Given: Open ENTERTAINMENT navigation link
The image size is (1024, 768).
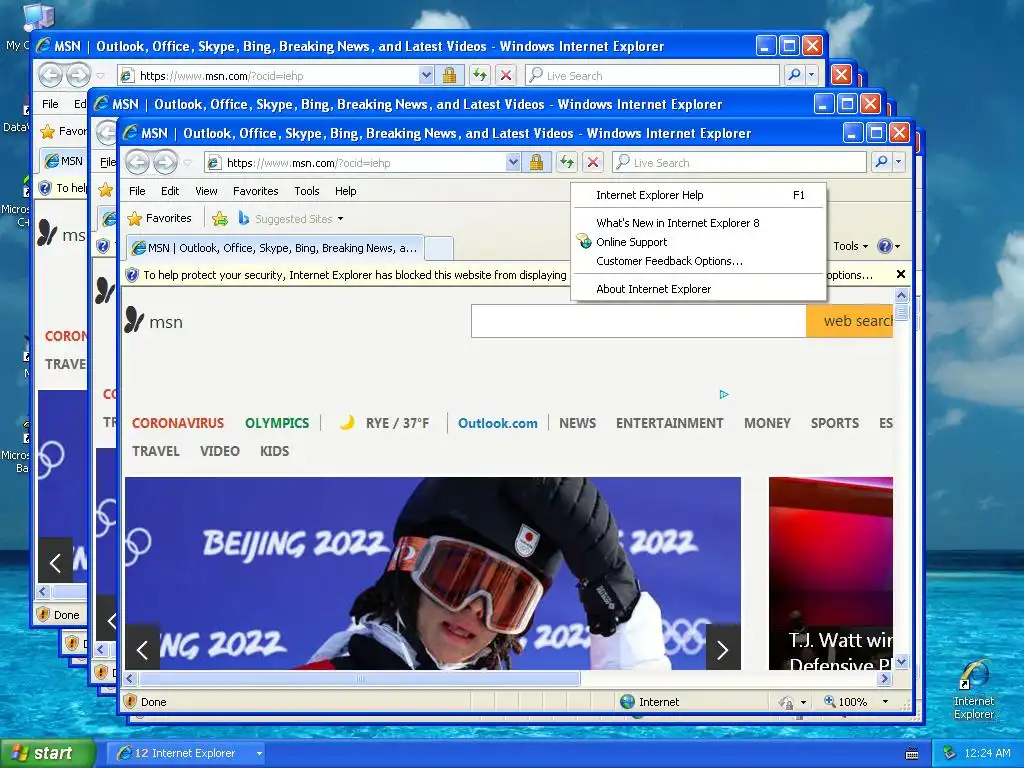Looking at the screenshot, I should pos(669,423).
